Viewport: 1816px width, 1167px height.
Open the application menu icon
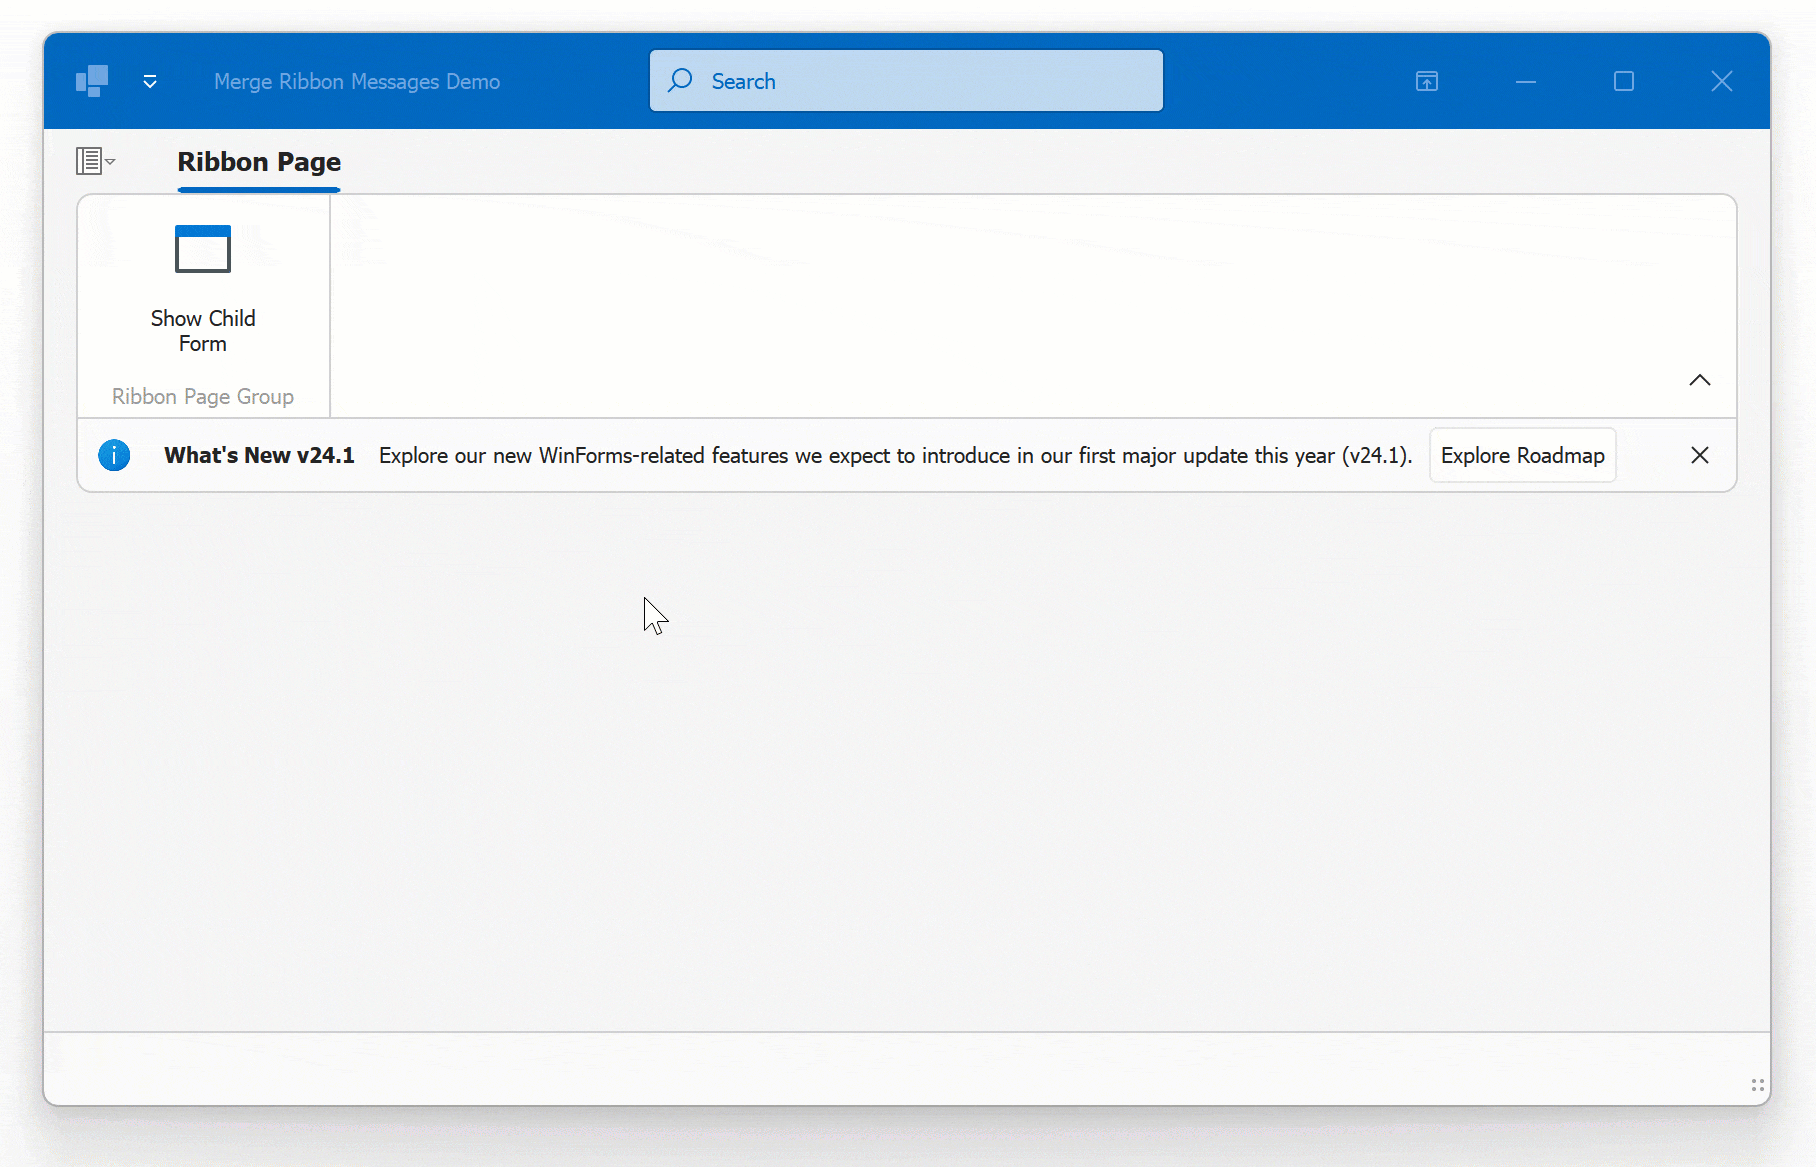(x=90, y=160)
